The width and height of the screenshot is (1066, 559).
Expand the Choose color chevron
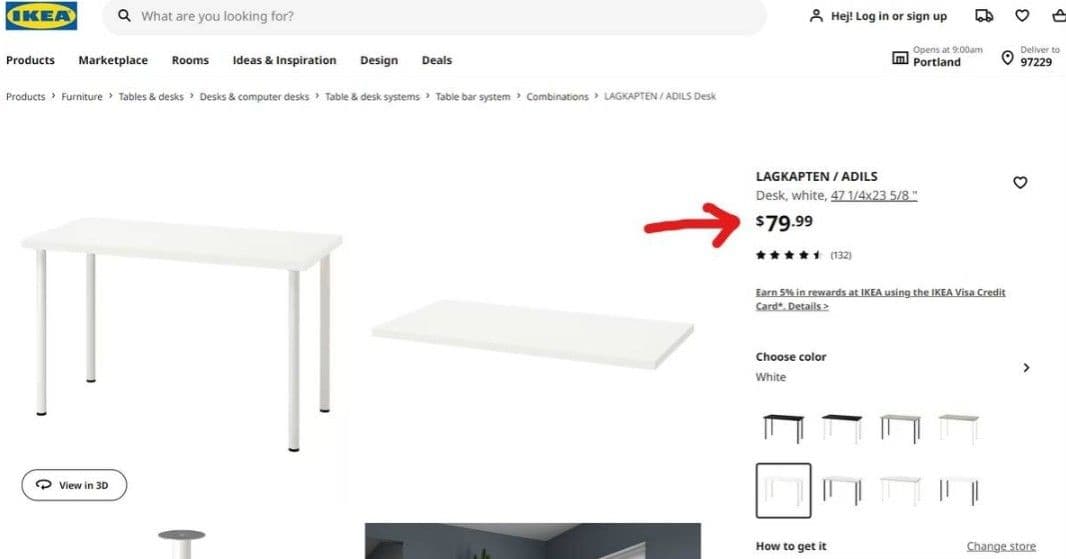(1026, 367)
